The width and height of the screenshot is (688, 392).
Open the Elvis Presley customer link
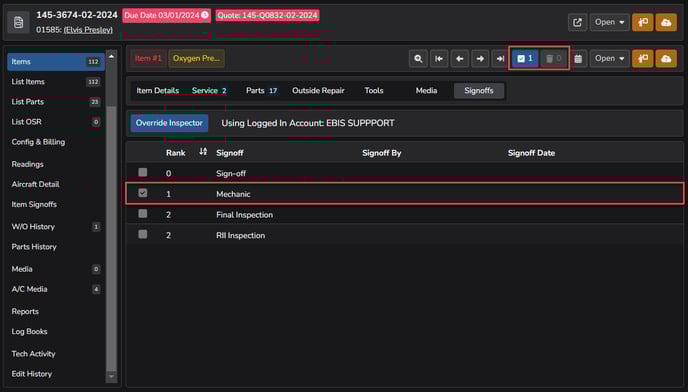(88, 30)
